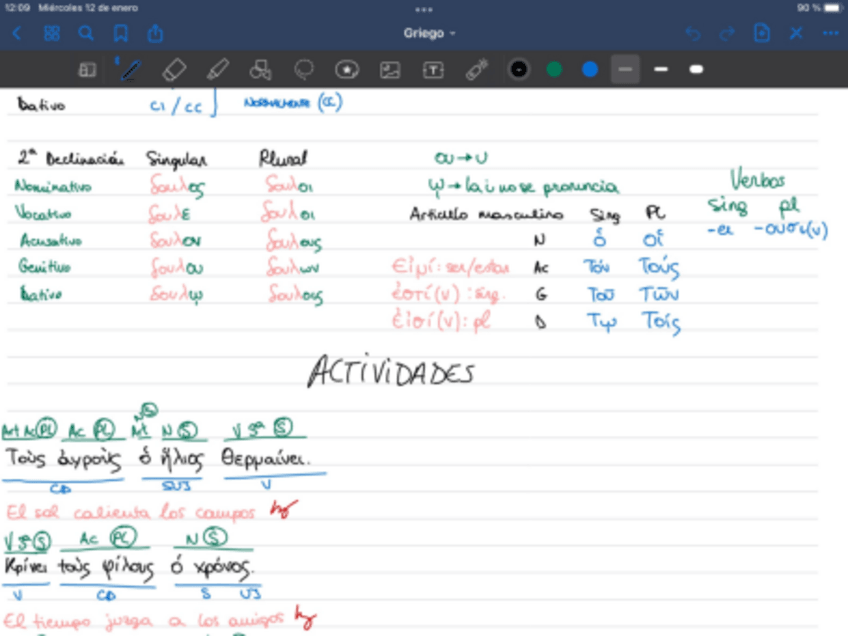Bookmark the current page

[121, 34]
